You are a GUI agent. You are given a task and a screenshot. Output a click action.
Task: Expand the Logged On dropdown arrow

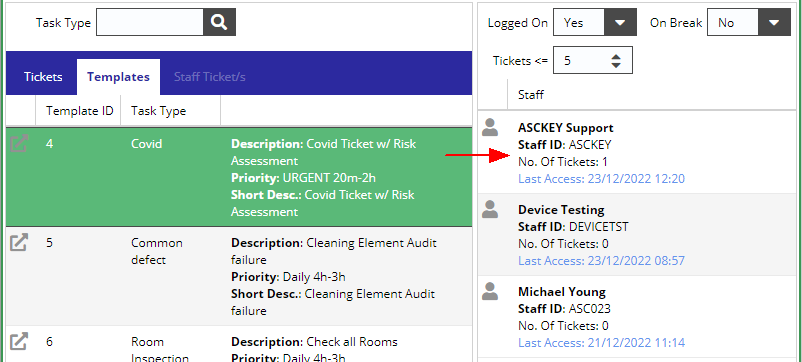620,22
